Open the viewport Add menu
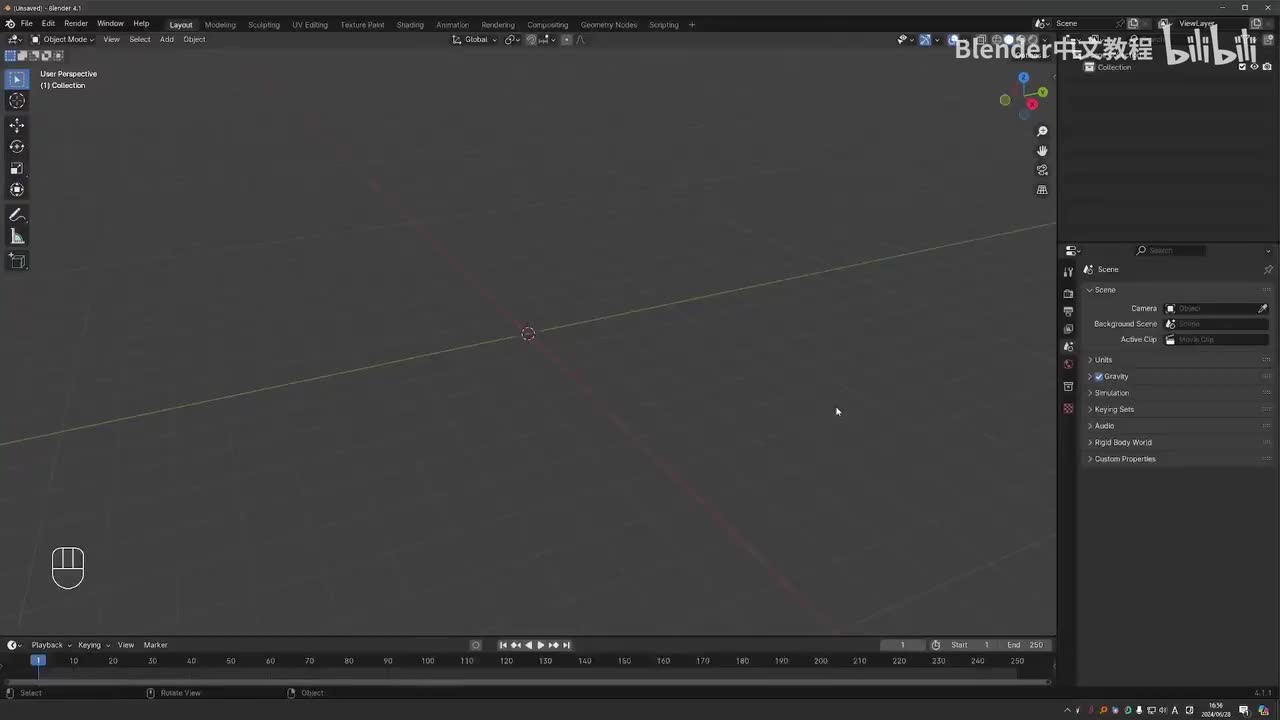The image size is (1280, 720). 166,40
